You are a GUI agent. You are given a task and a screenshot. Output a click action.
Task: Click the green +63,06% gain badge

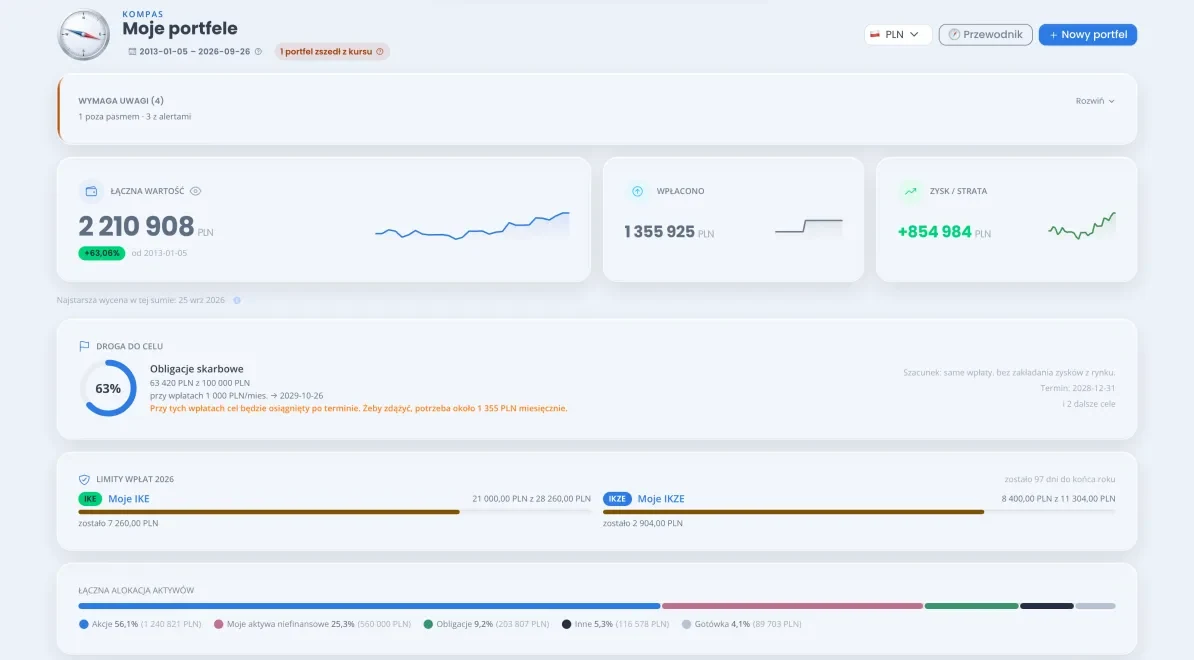[101, 253]
